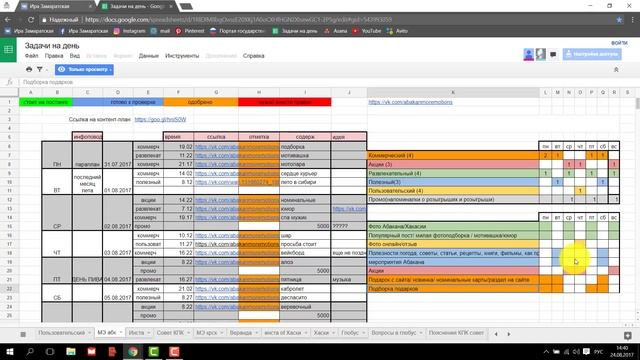Expand dropdown arrow on 'Инста' tab

tap(149, 333)
